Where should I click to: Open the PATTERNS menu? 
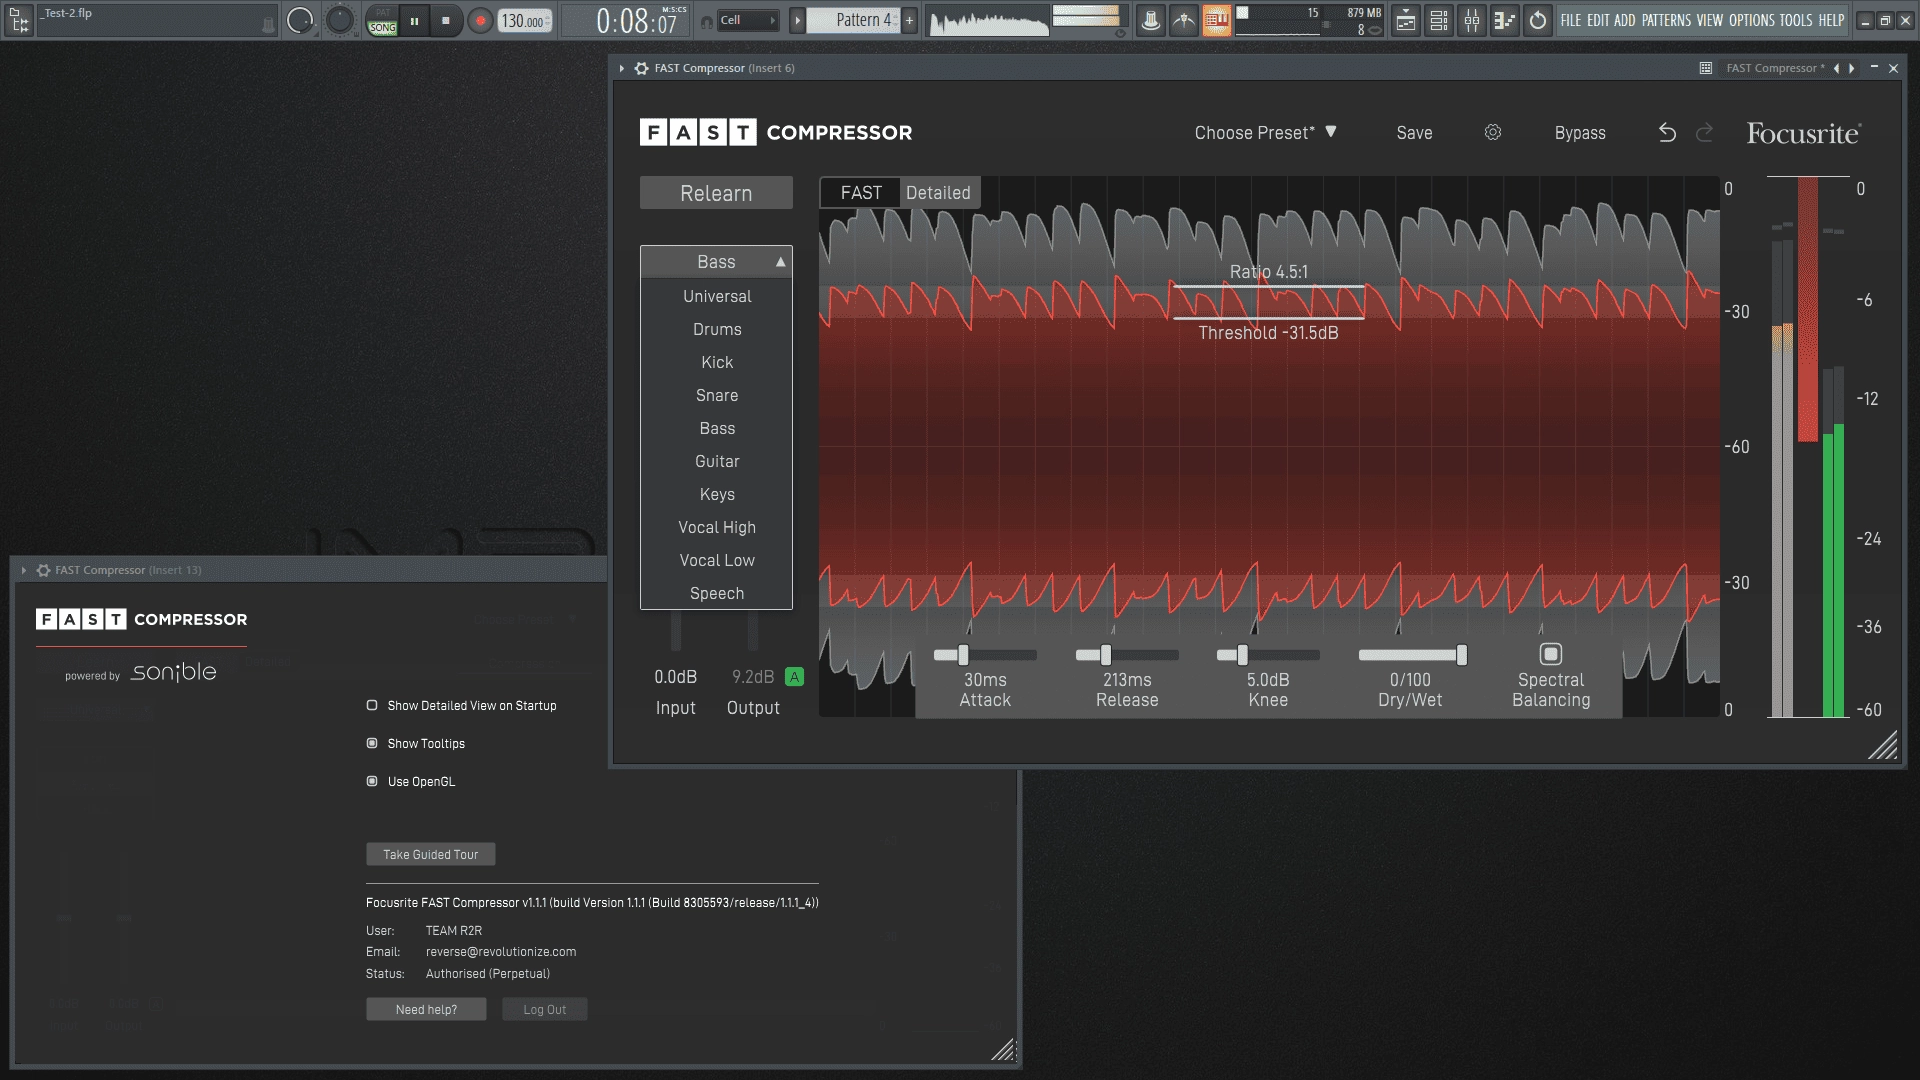pyautogui.click(x=1666, y=20)
